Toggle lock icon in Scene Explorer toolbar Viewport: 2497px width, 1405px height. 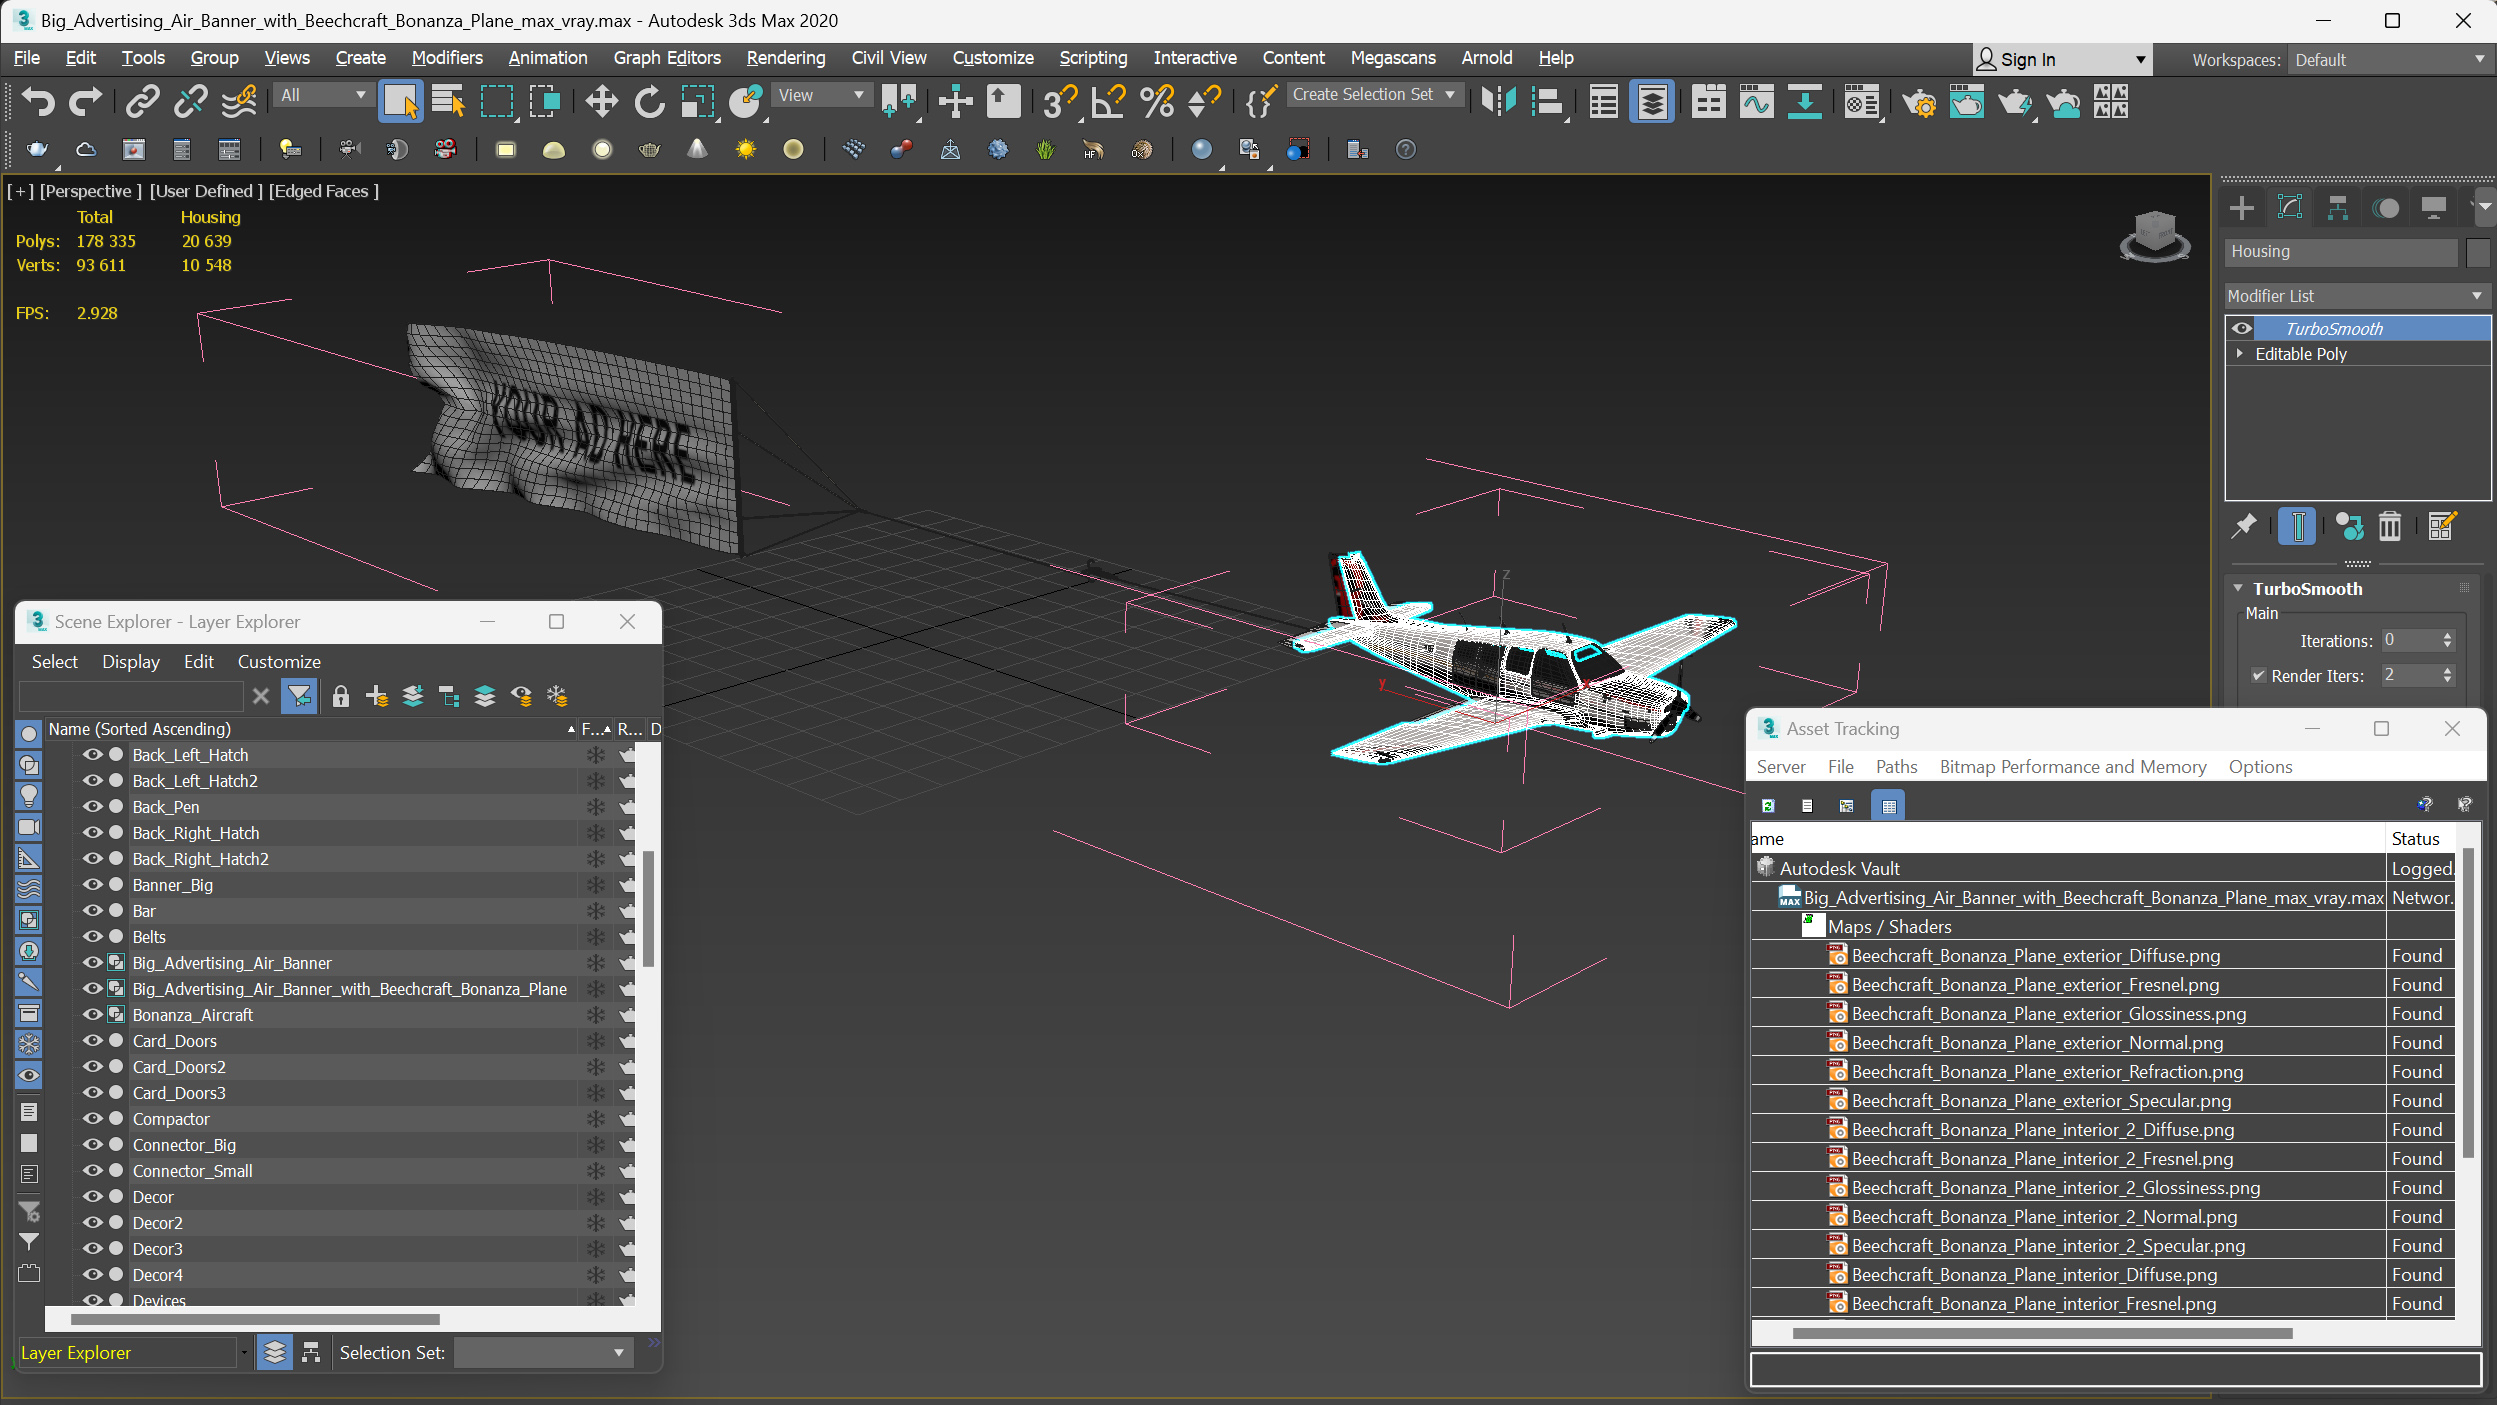coord(341,696)
